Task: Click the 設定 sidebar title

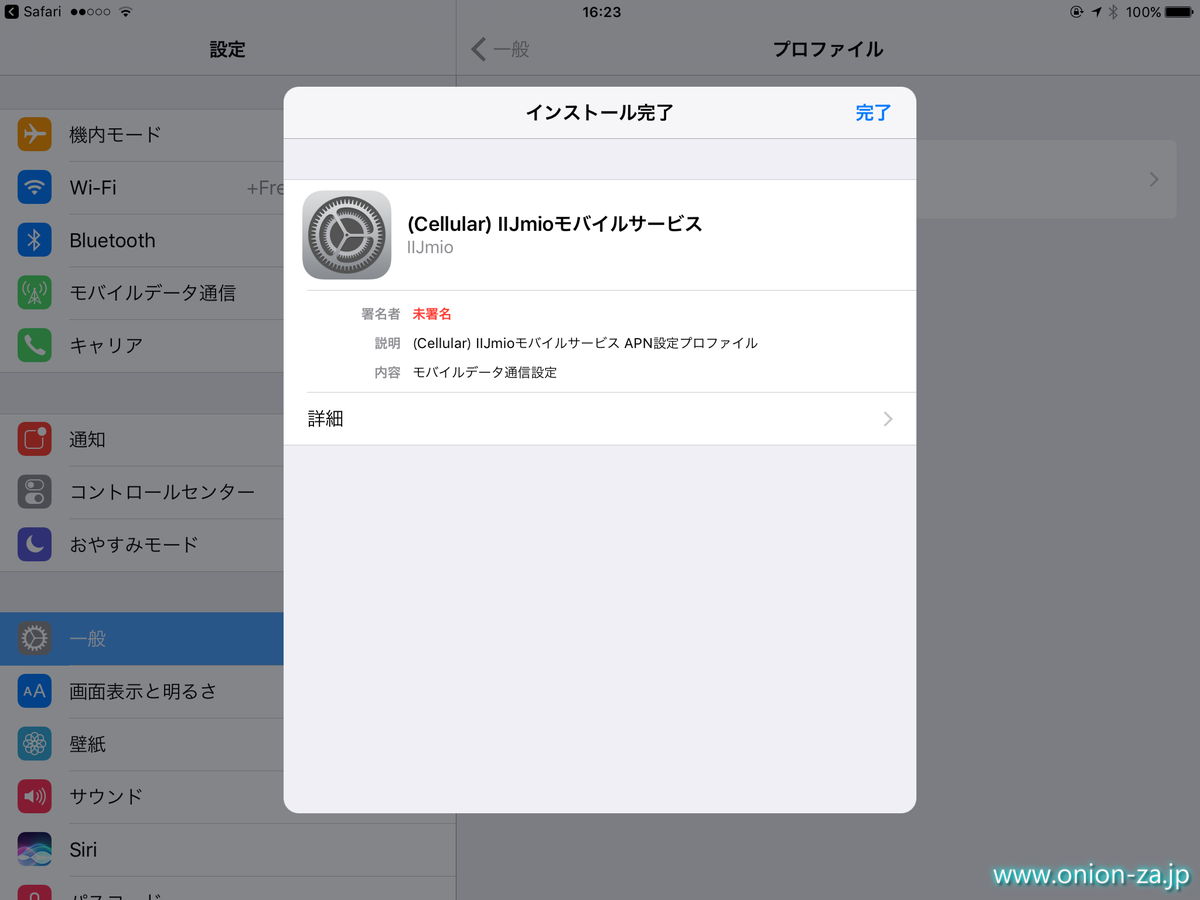Action: tap(228, 49)
